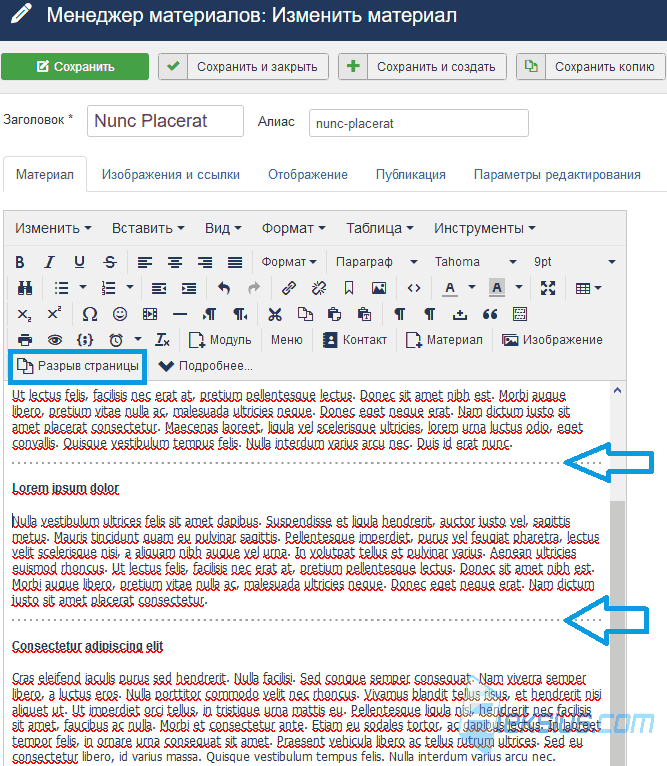
Task: Click the Разрыв страницы button
Action: coord(78,366)
